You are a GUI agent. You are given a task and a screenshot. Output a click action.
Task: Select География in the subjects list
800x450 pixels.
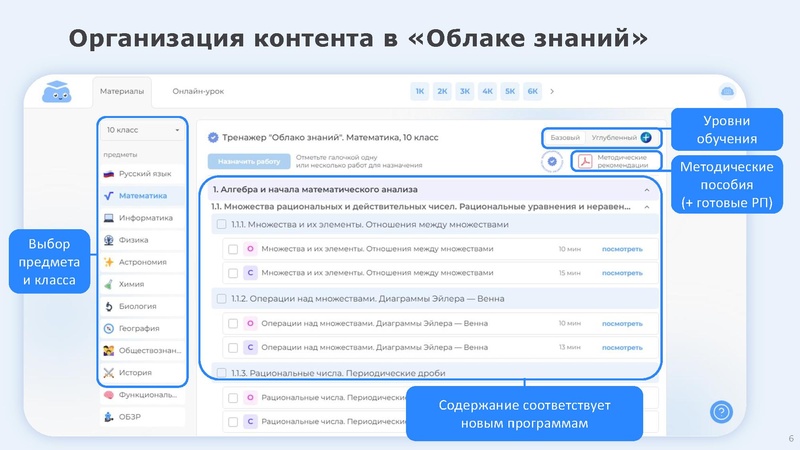[142, 328]
